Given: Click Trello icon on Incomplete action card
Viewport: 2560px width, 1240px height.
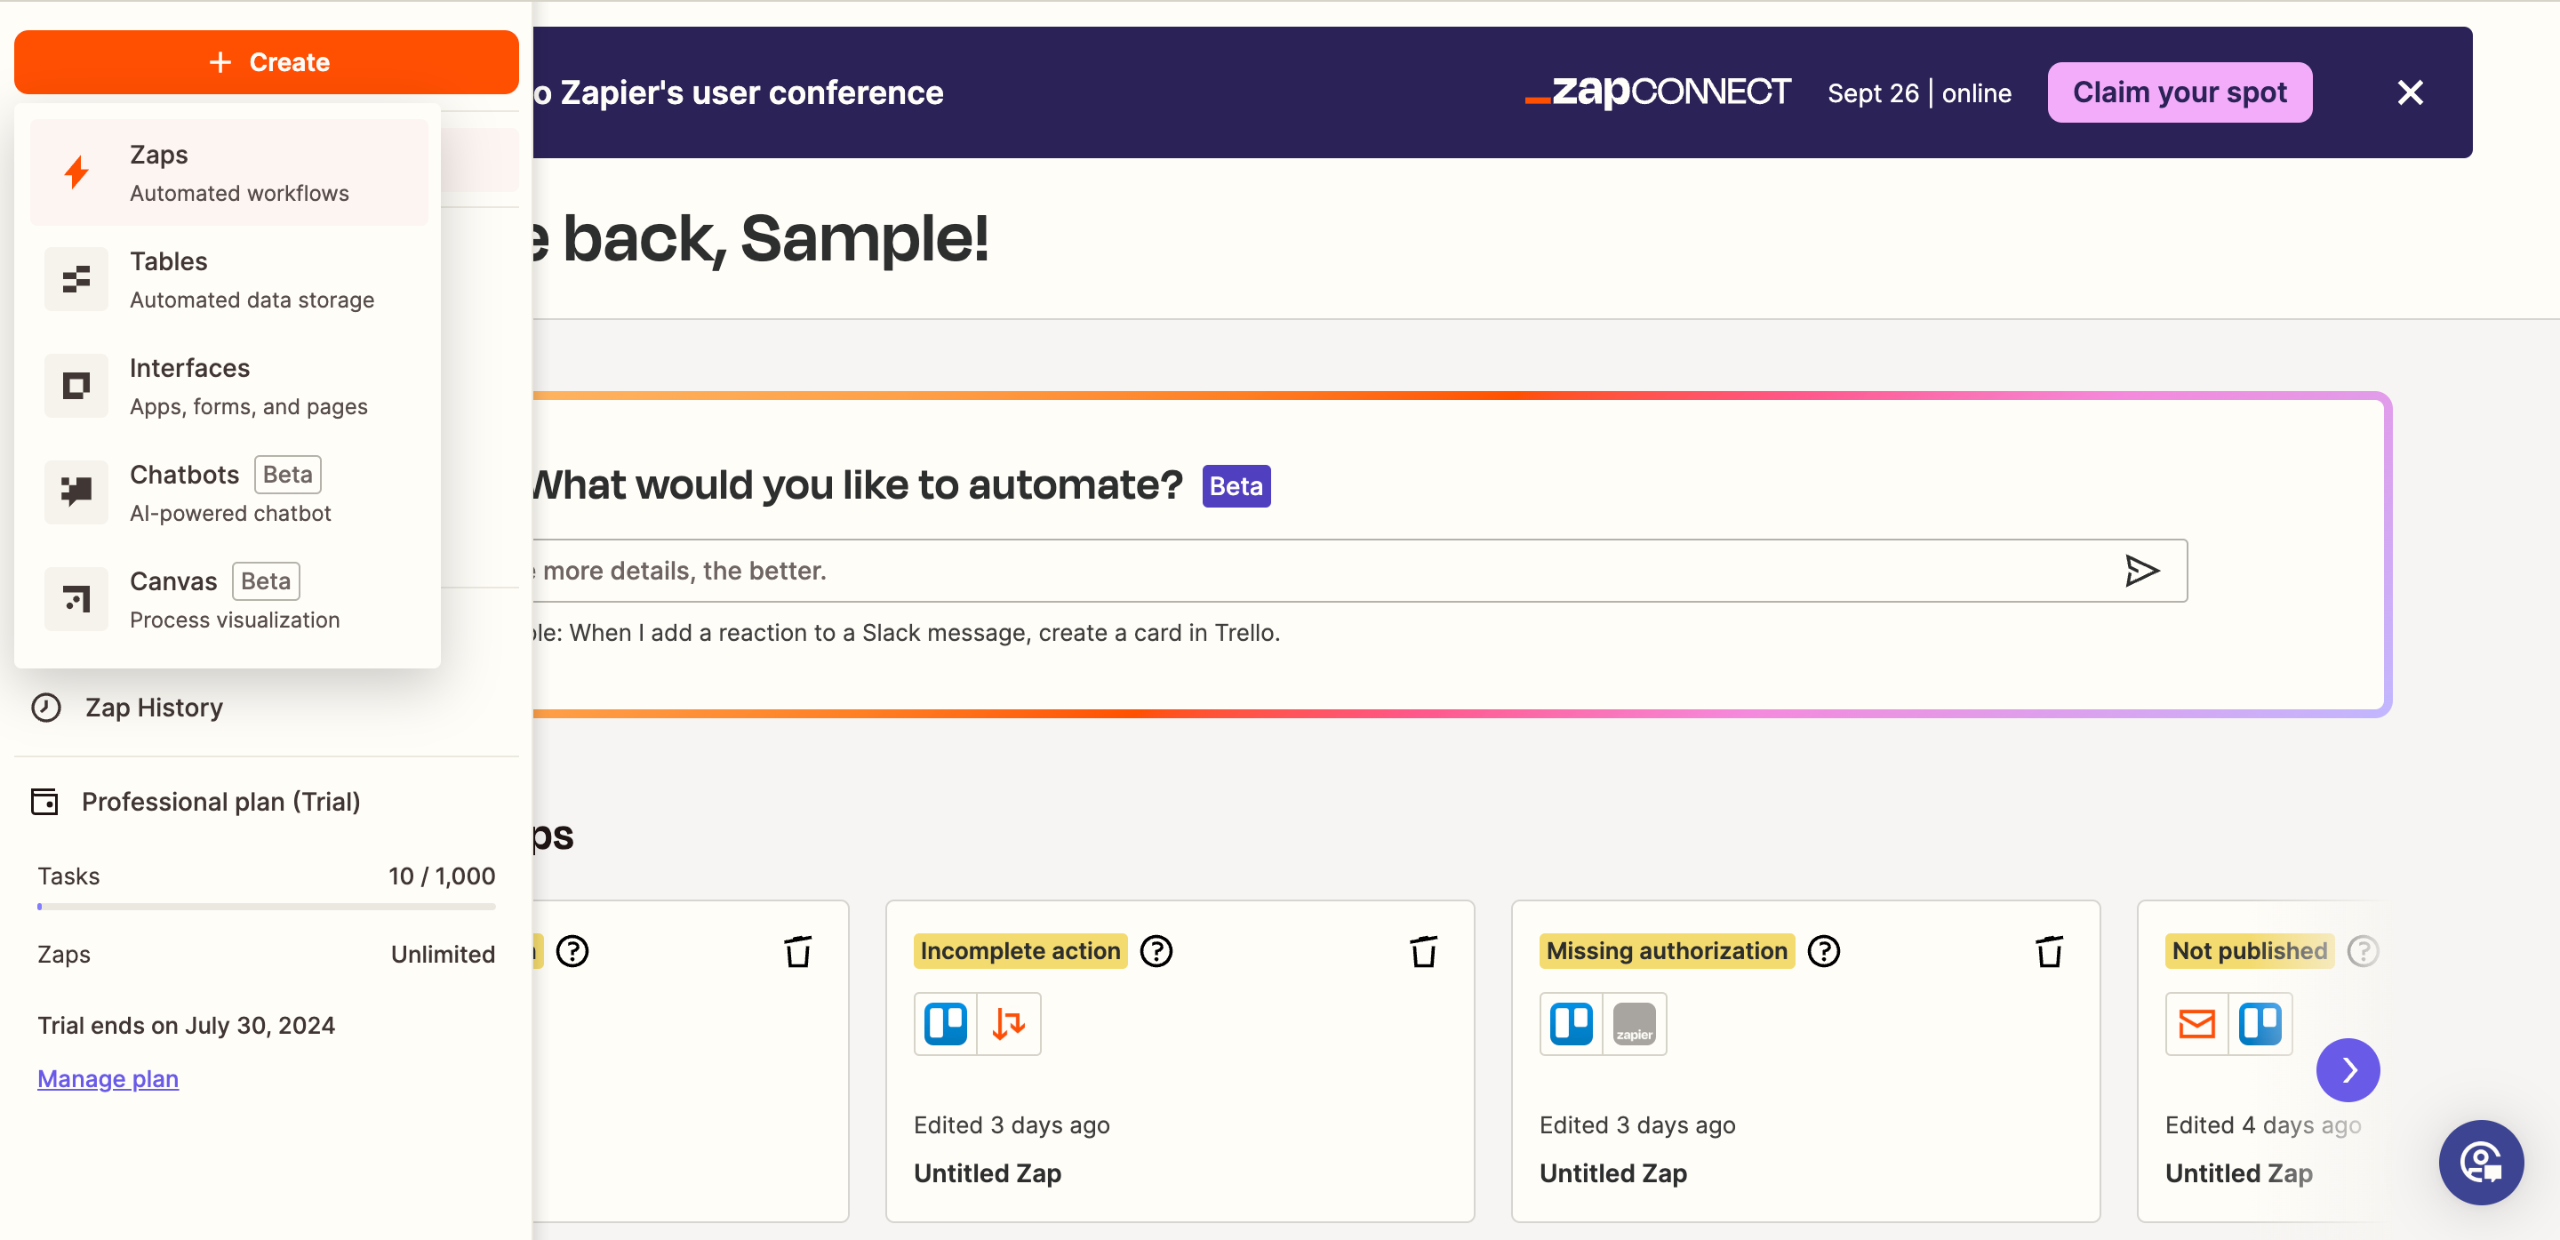Looking at the screenshot, I should tap(945, 1024).
